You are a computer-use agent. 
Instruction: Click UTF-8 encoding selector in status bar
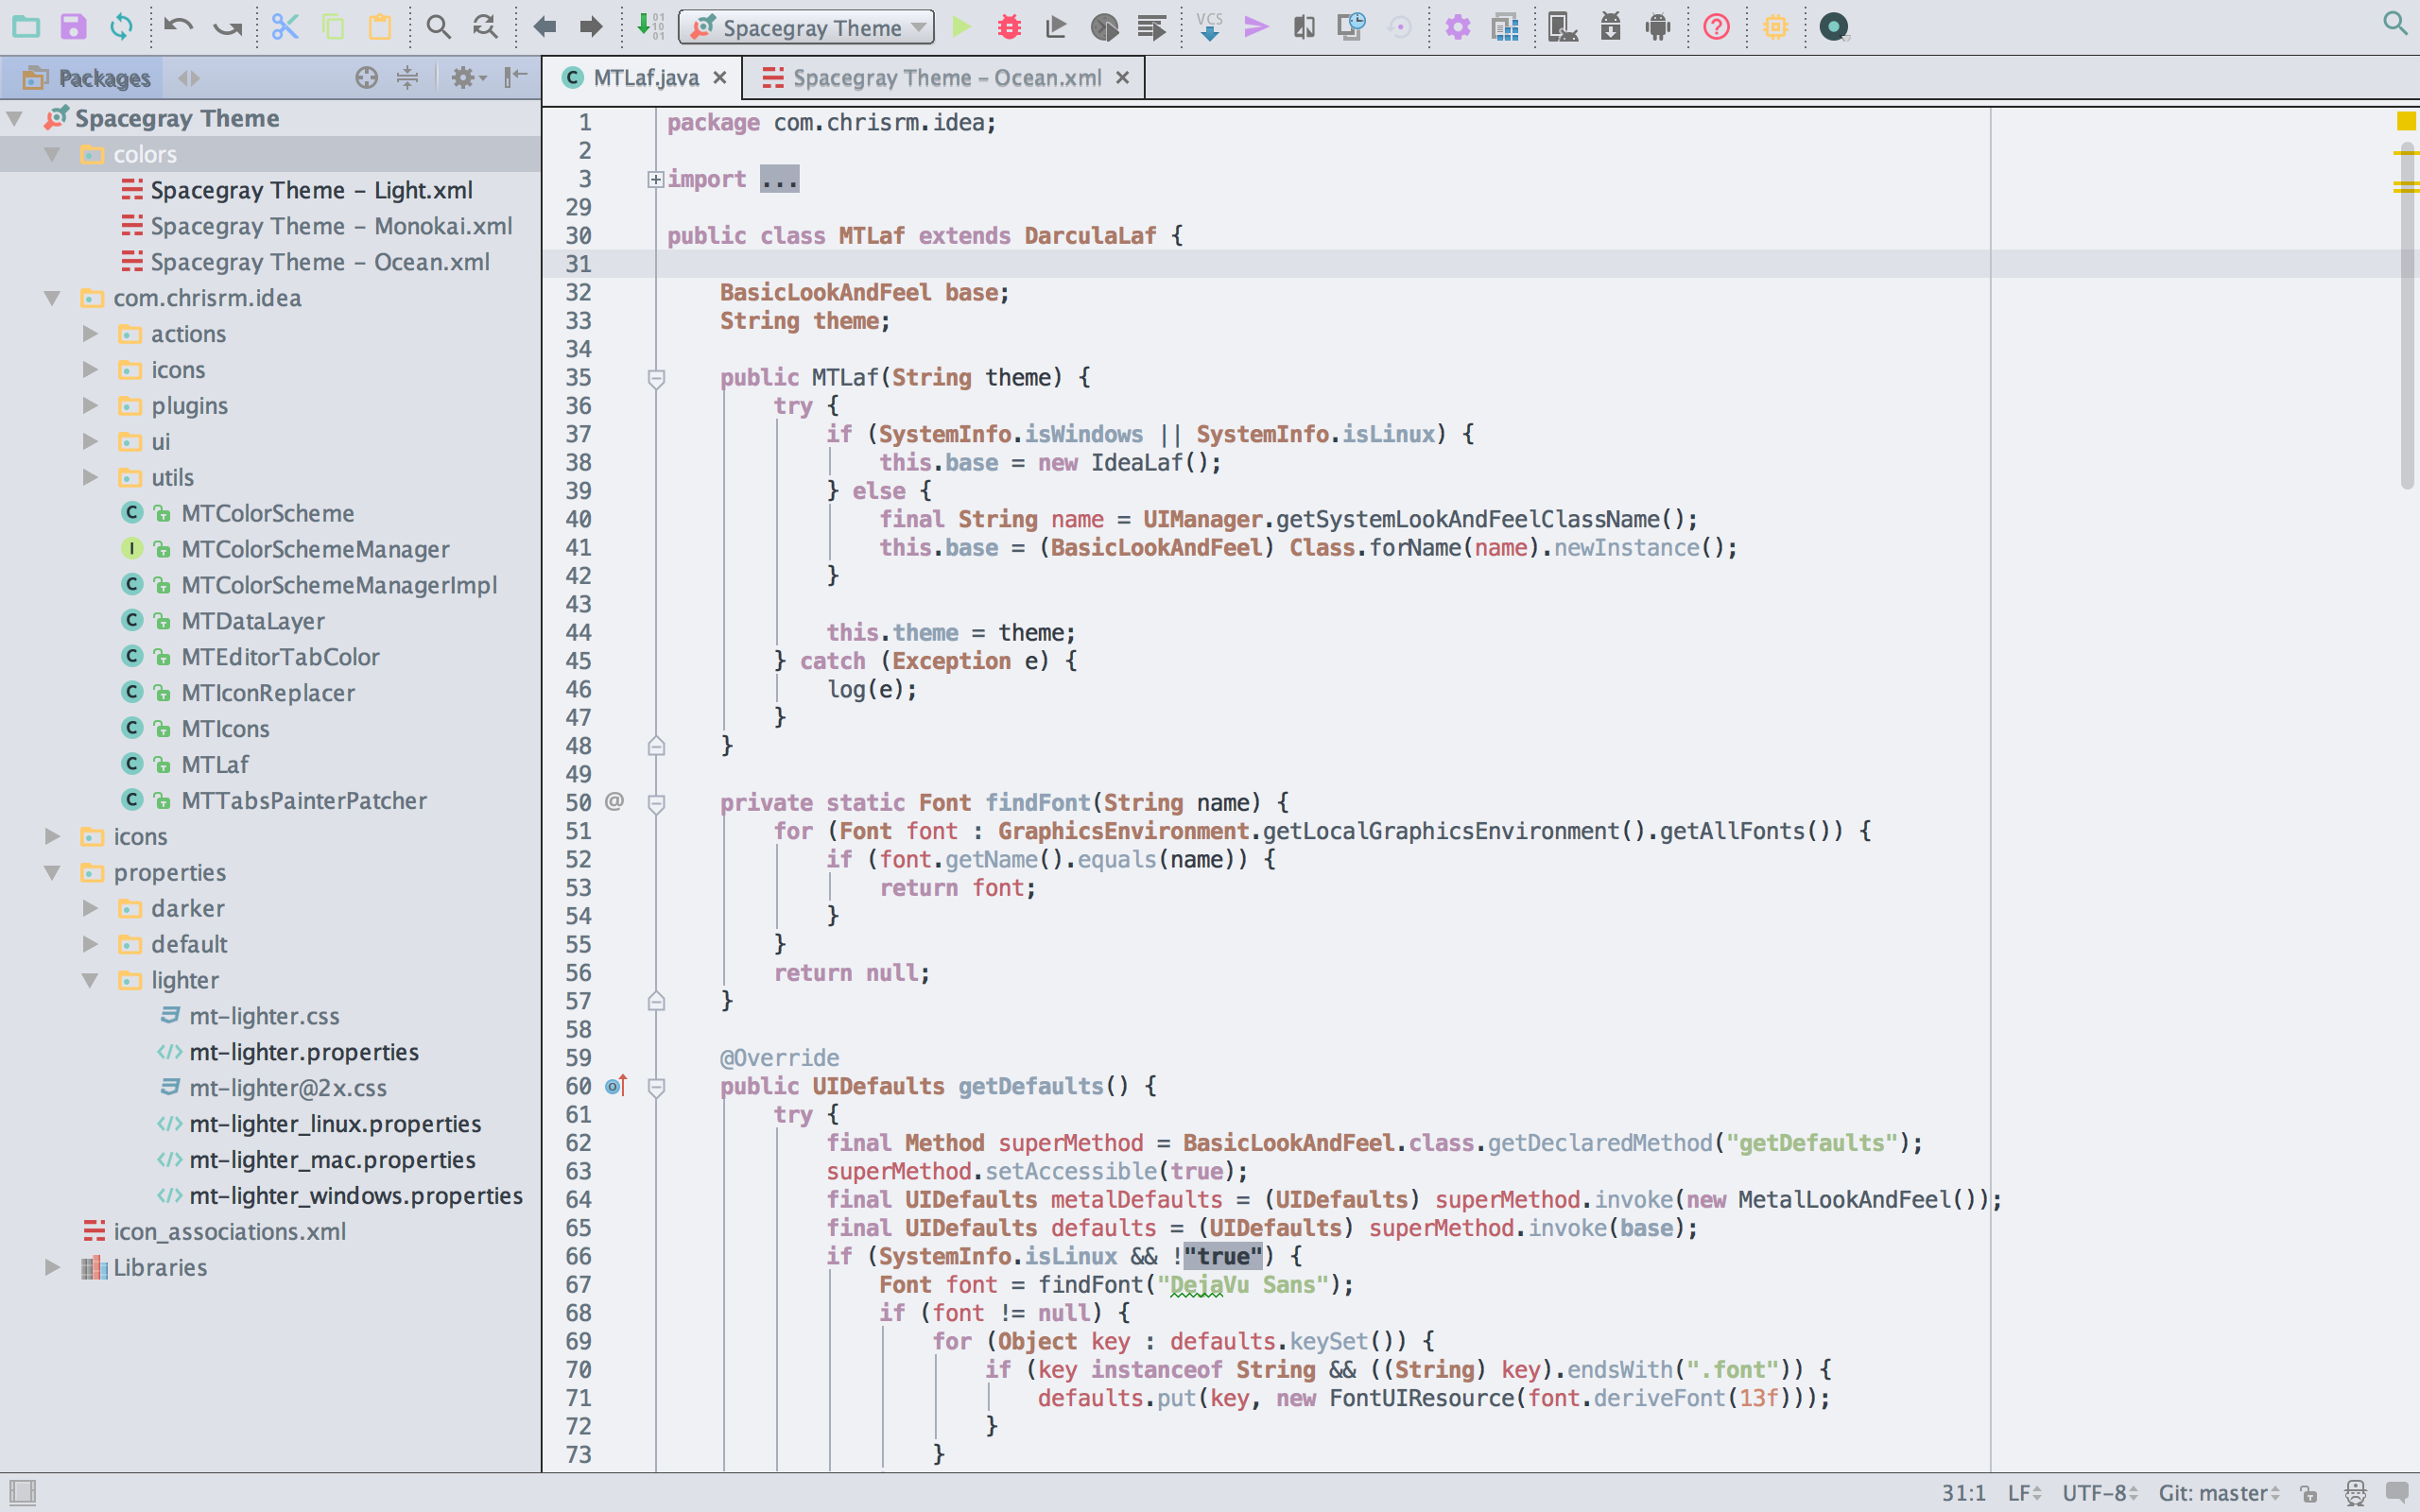click(x=2098, y=1493)
